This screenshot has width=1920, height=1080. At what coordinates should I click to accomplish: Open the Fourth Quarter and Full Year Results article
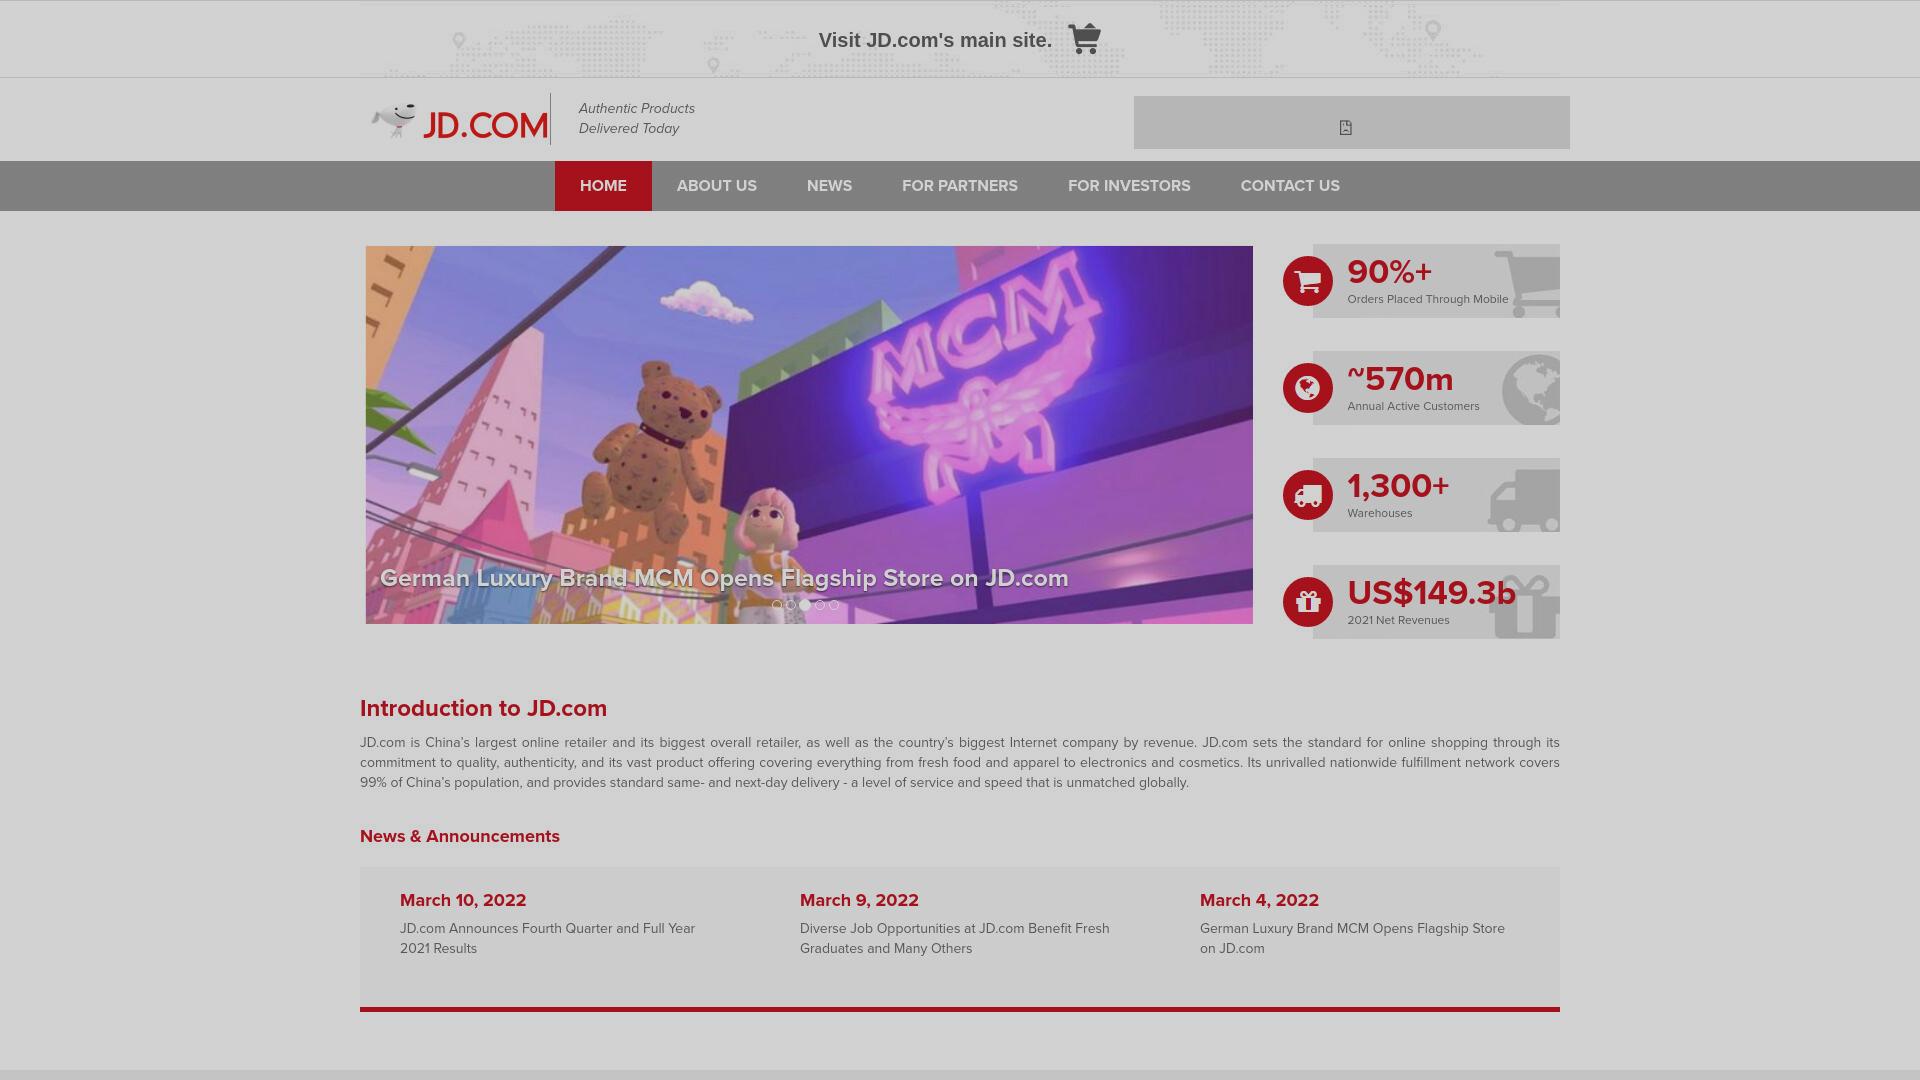coord(548,939)
